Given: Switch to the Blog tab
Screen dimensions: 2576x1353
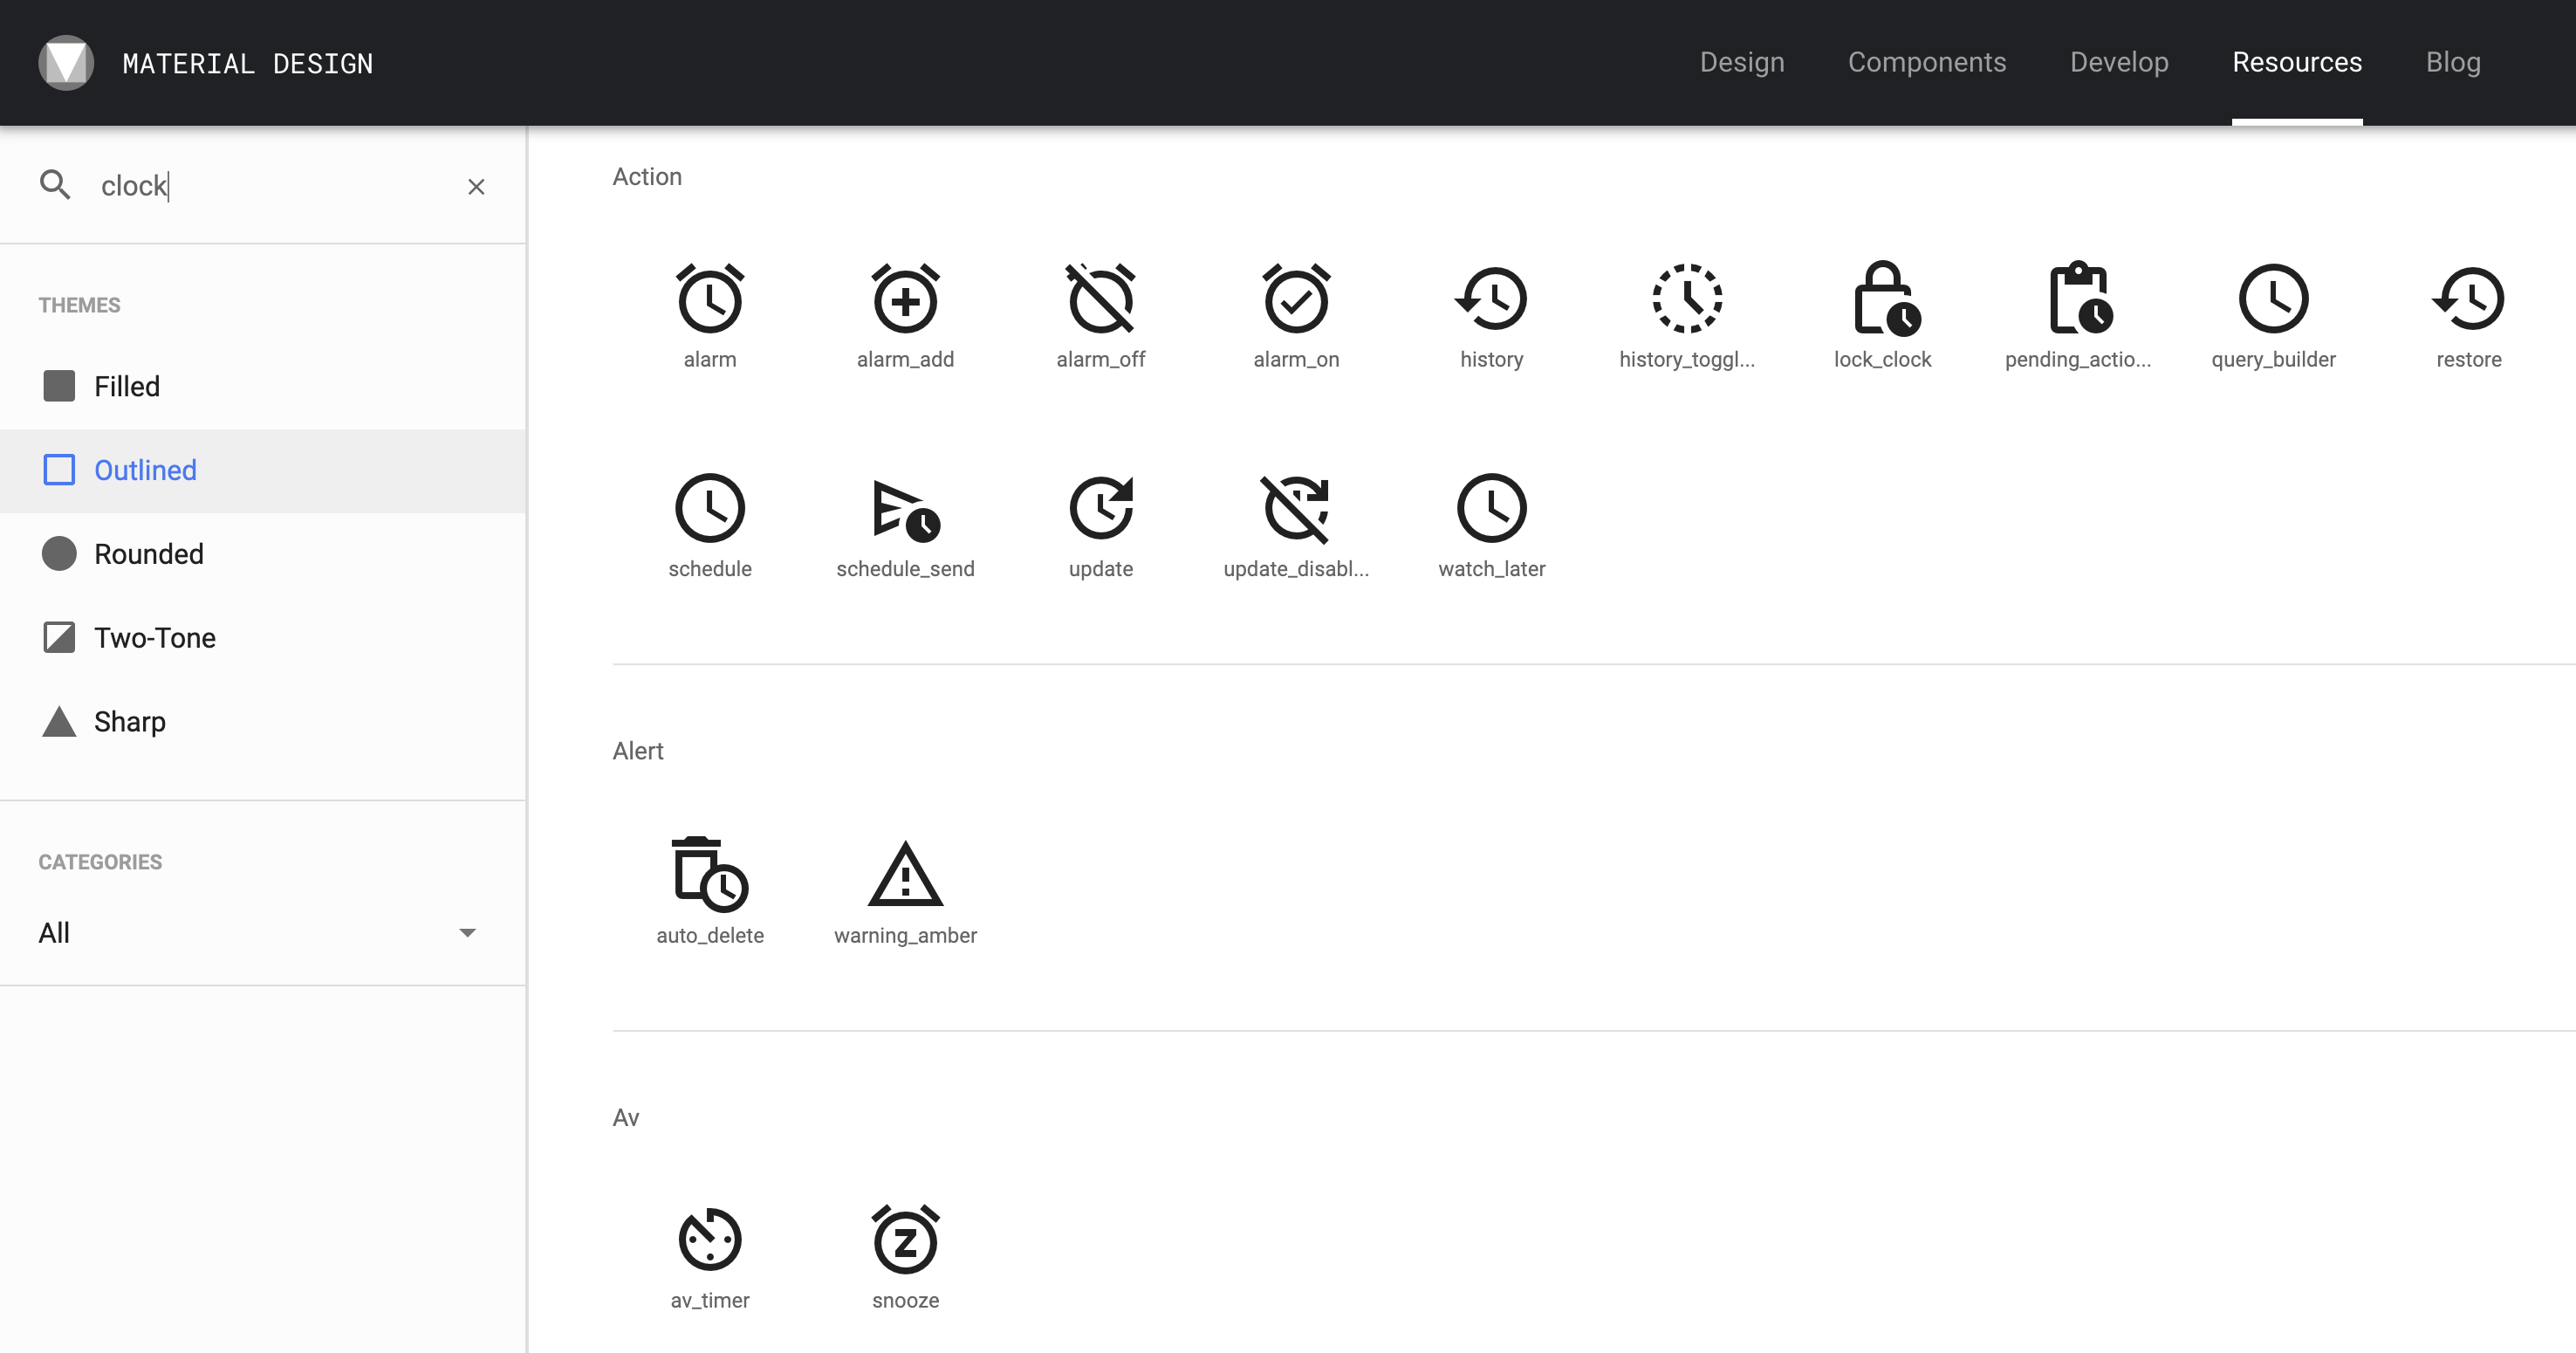Looking at the screenshot, I should point(2453,62).
